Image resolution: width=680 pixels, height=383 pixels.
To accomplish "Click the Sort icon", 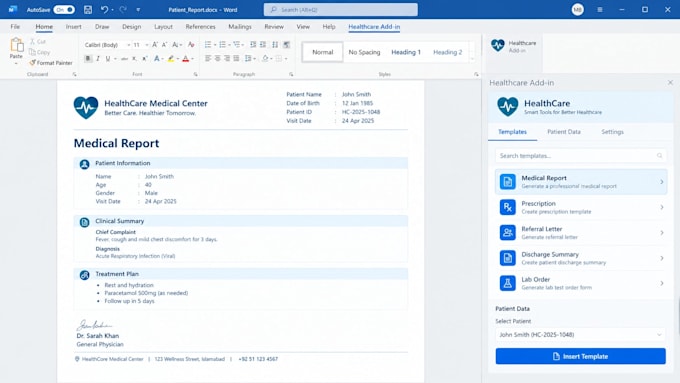I will [275, 45].
